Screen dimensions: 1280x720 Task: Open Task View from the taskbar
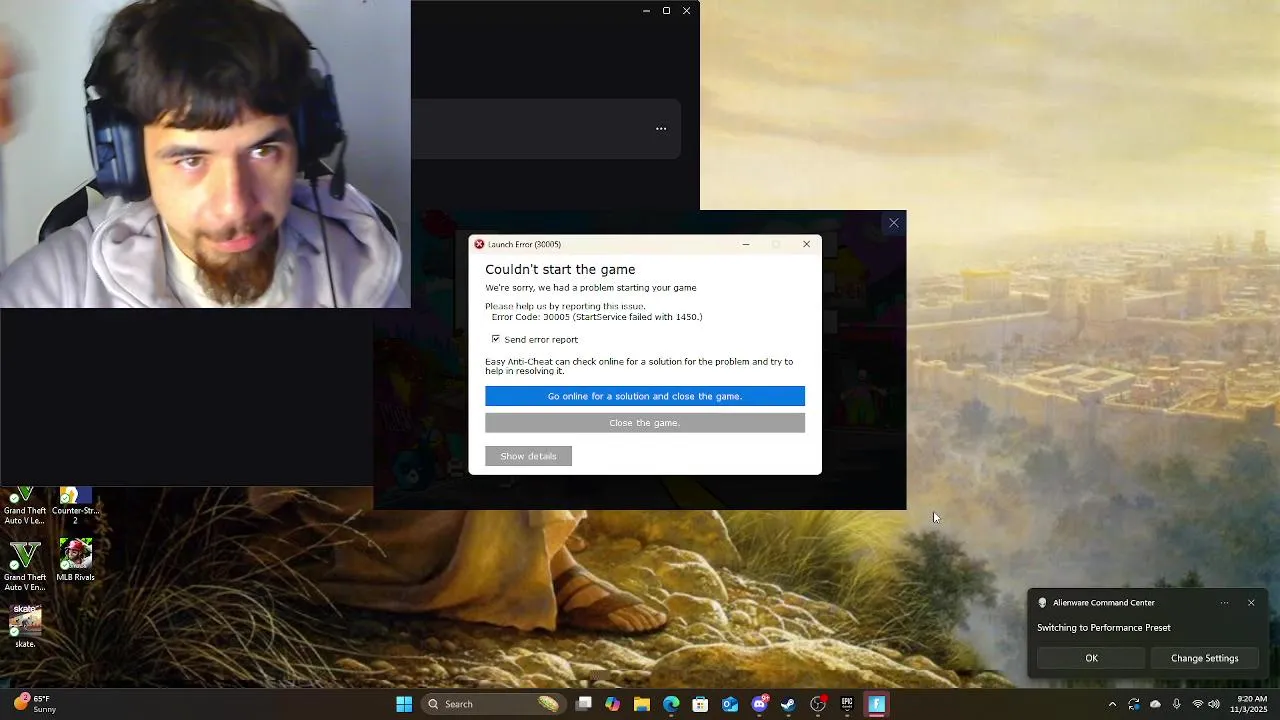[584, 704]
